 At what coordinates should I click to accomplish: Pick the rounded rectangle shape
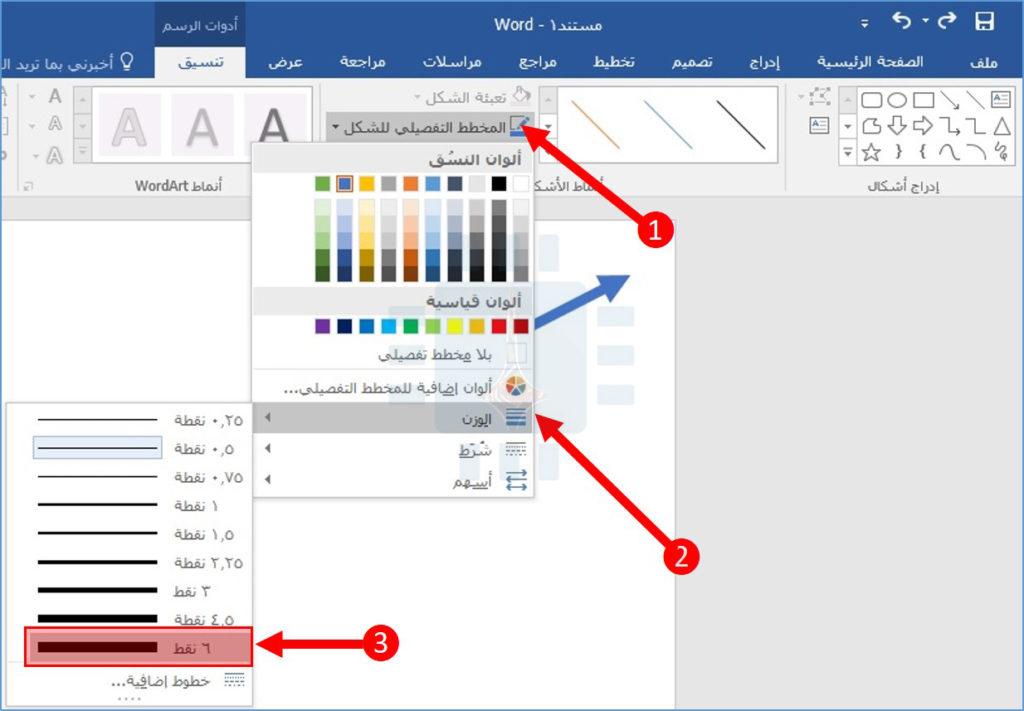(x=872, y=100)
